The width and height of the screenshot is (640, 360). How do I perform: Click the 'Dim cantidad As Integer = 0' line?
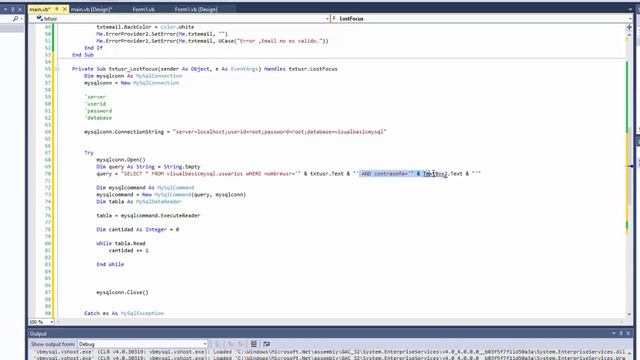(138, 229)
